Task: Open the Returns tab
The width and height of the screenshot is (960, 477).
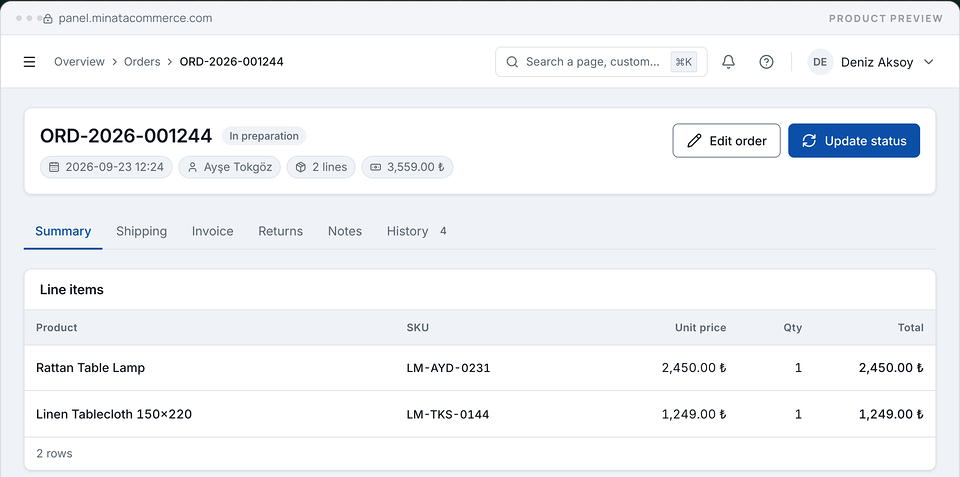Action: click(x=280, y=231)
